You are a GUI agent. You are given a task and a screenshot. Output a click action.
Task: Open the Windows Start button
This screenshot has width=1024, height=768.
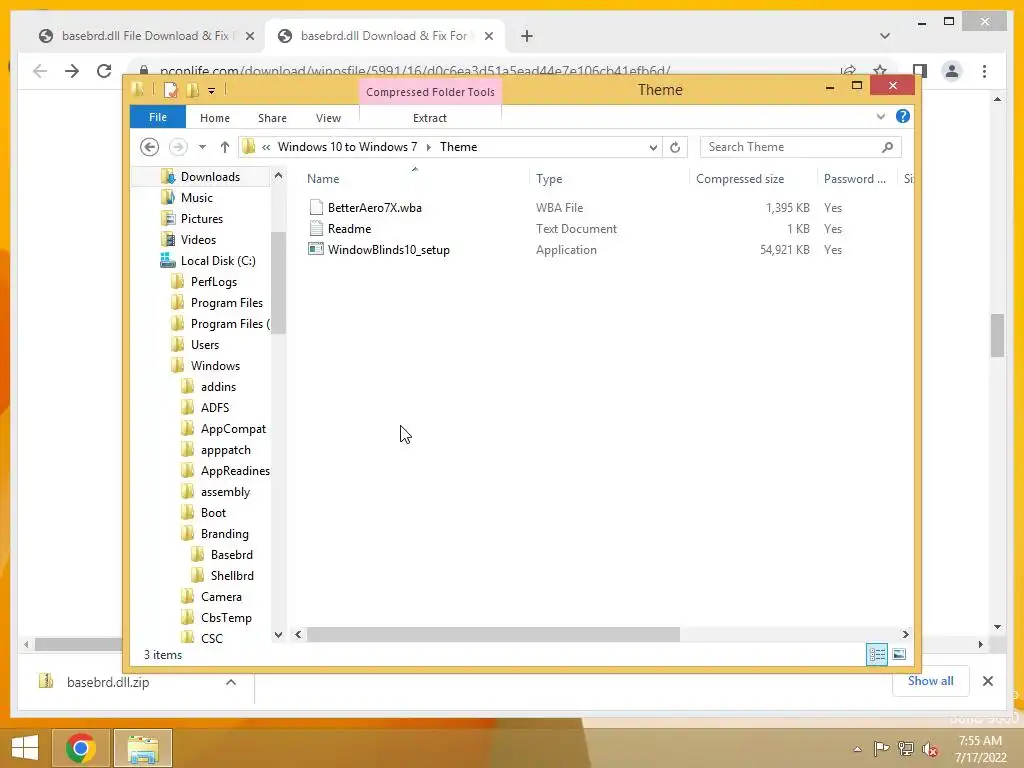[25, 748]
